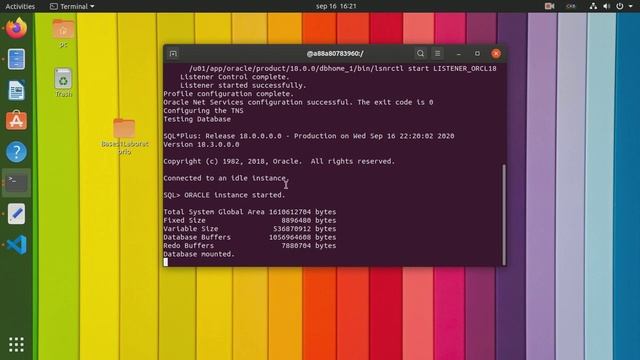This screenshot has width=640, height=360.
Task: Maximize the terminal window
Action: pos(477,53)
